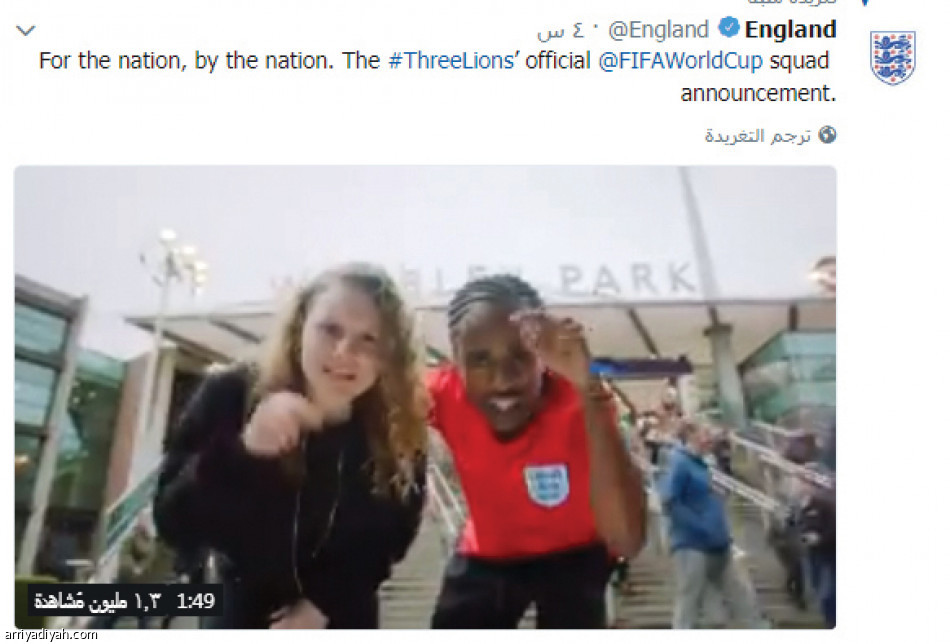Click the video view count overlay
950x644 pixels.
pos(98,601)
